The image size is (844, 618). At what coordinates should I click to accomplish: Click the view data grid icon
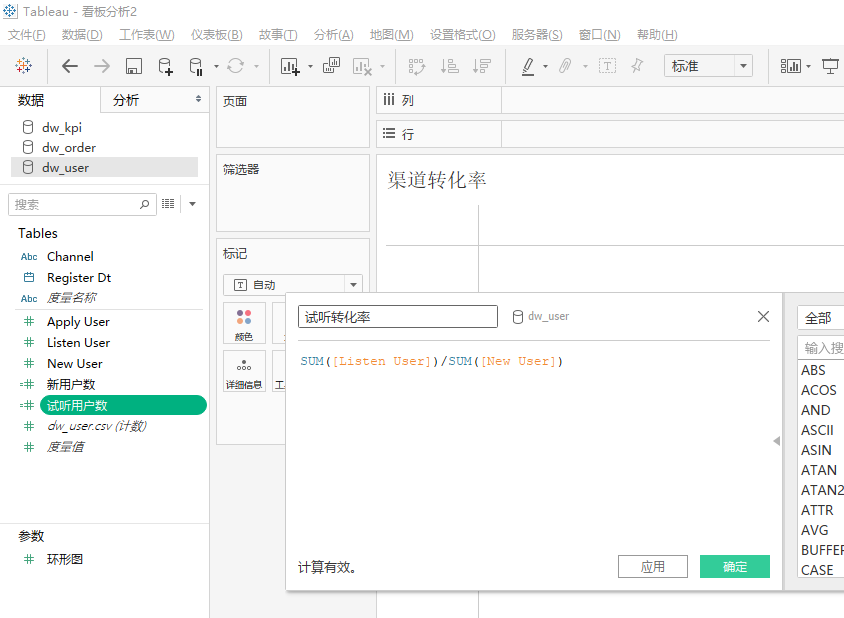coord(168,203)
